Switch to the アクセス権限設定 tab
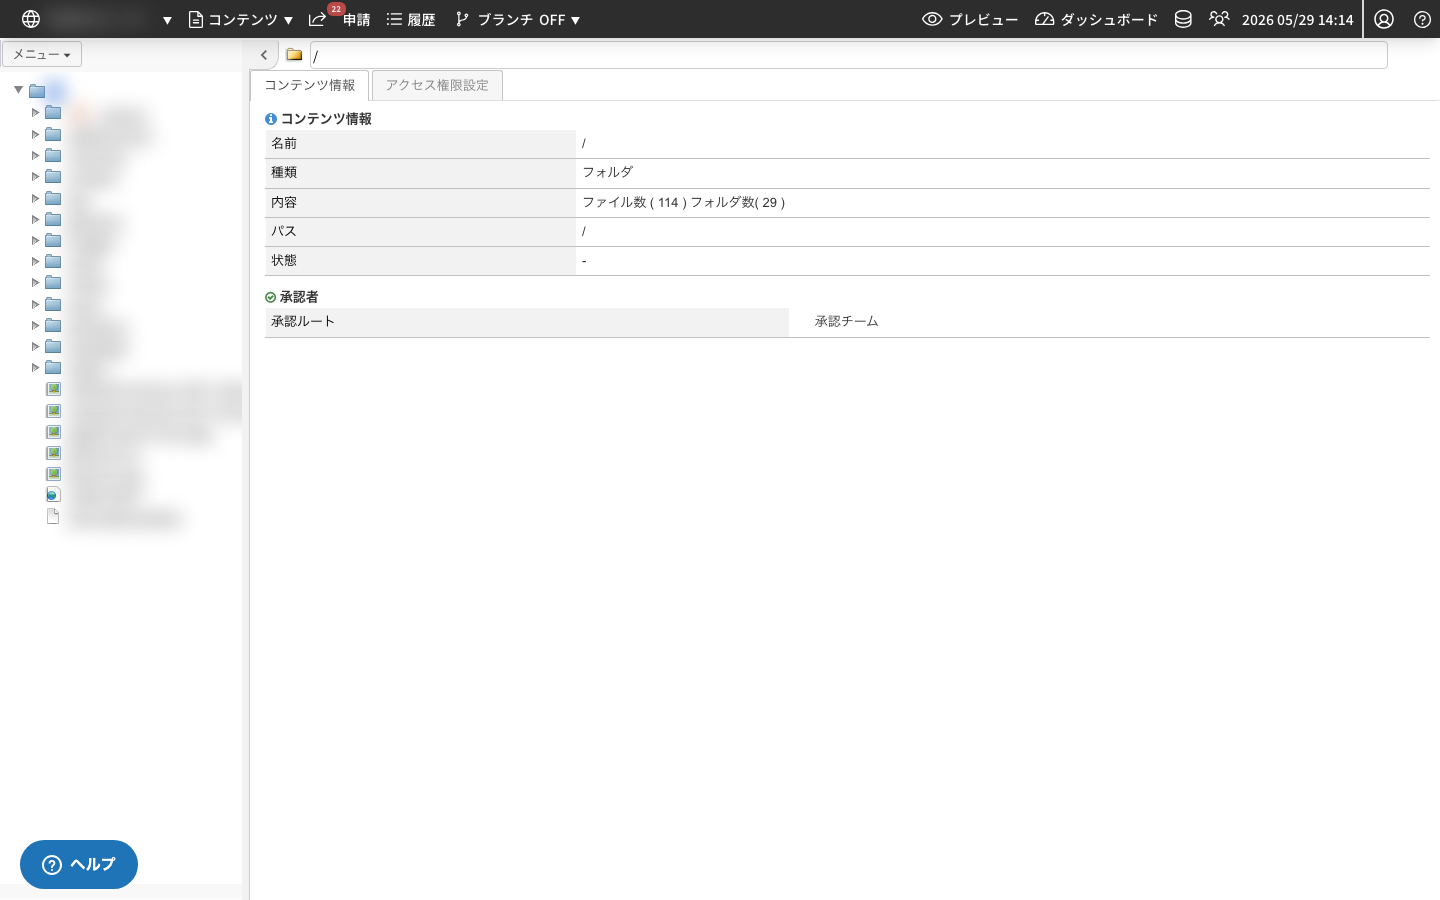This screenshot has height=900, width=1440. pyautogui.click(x=437, y=85)
